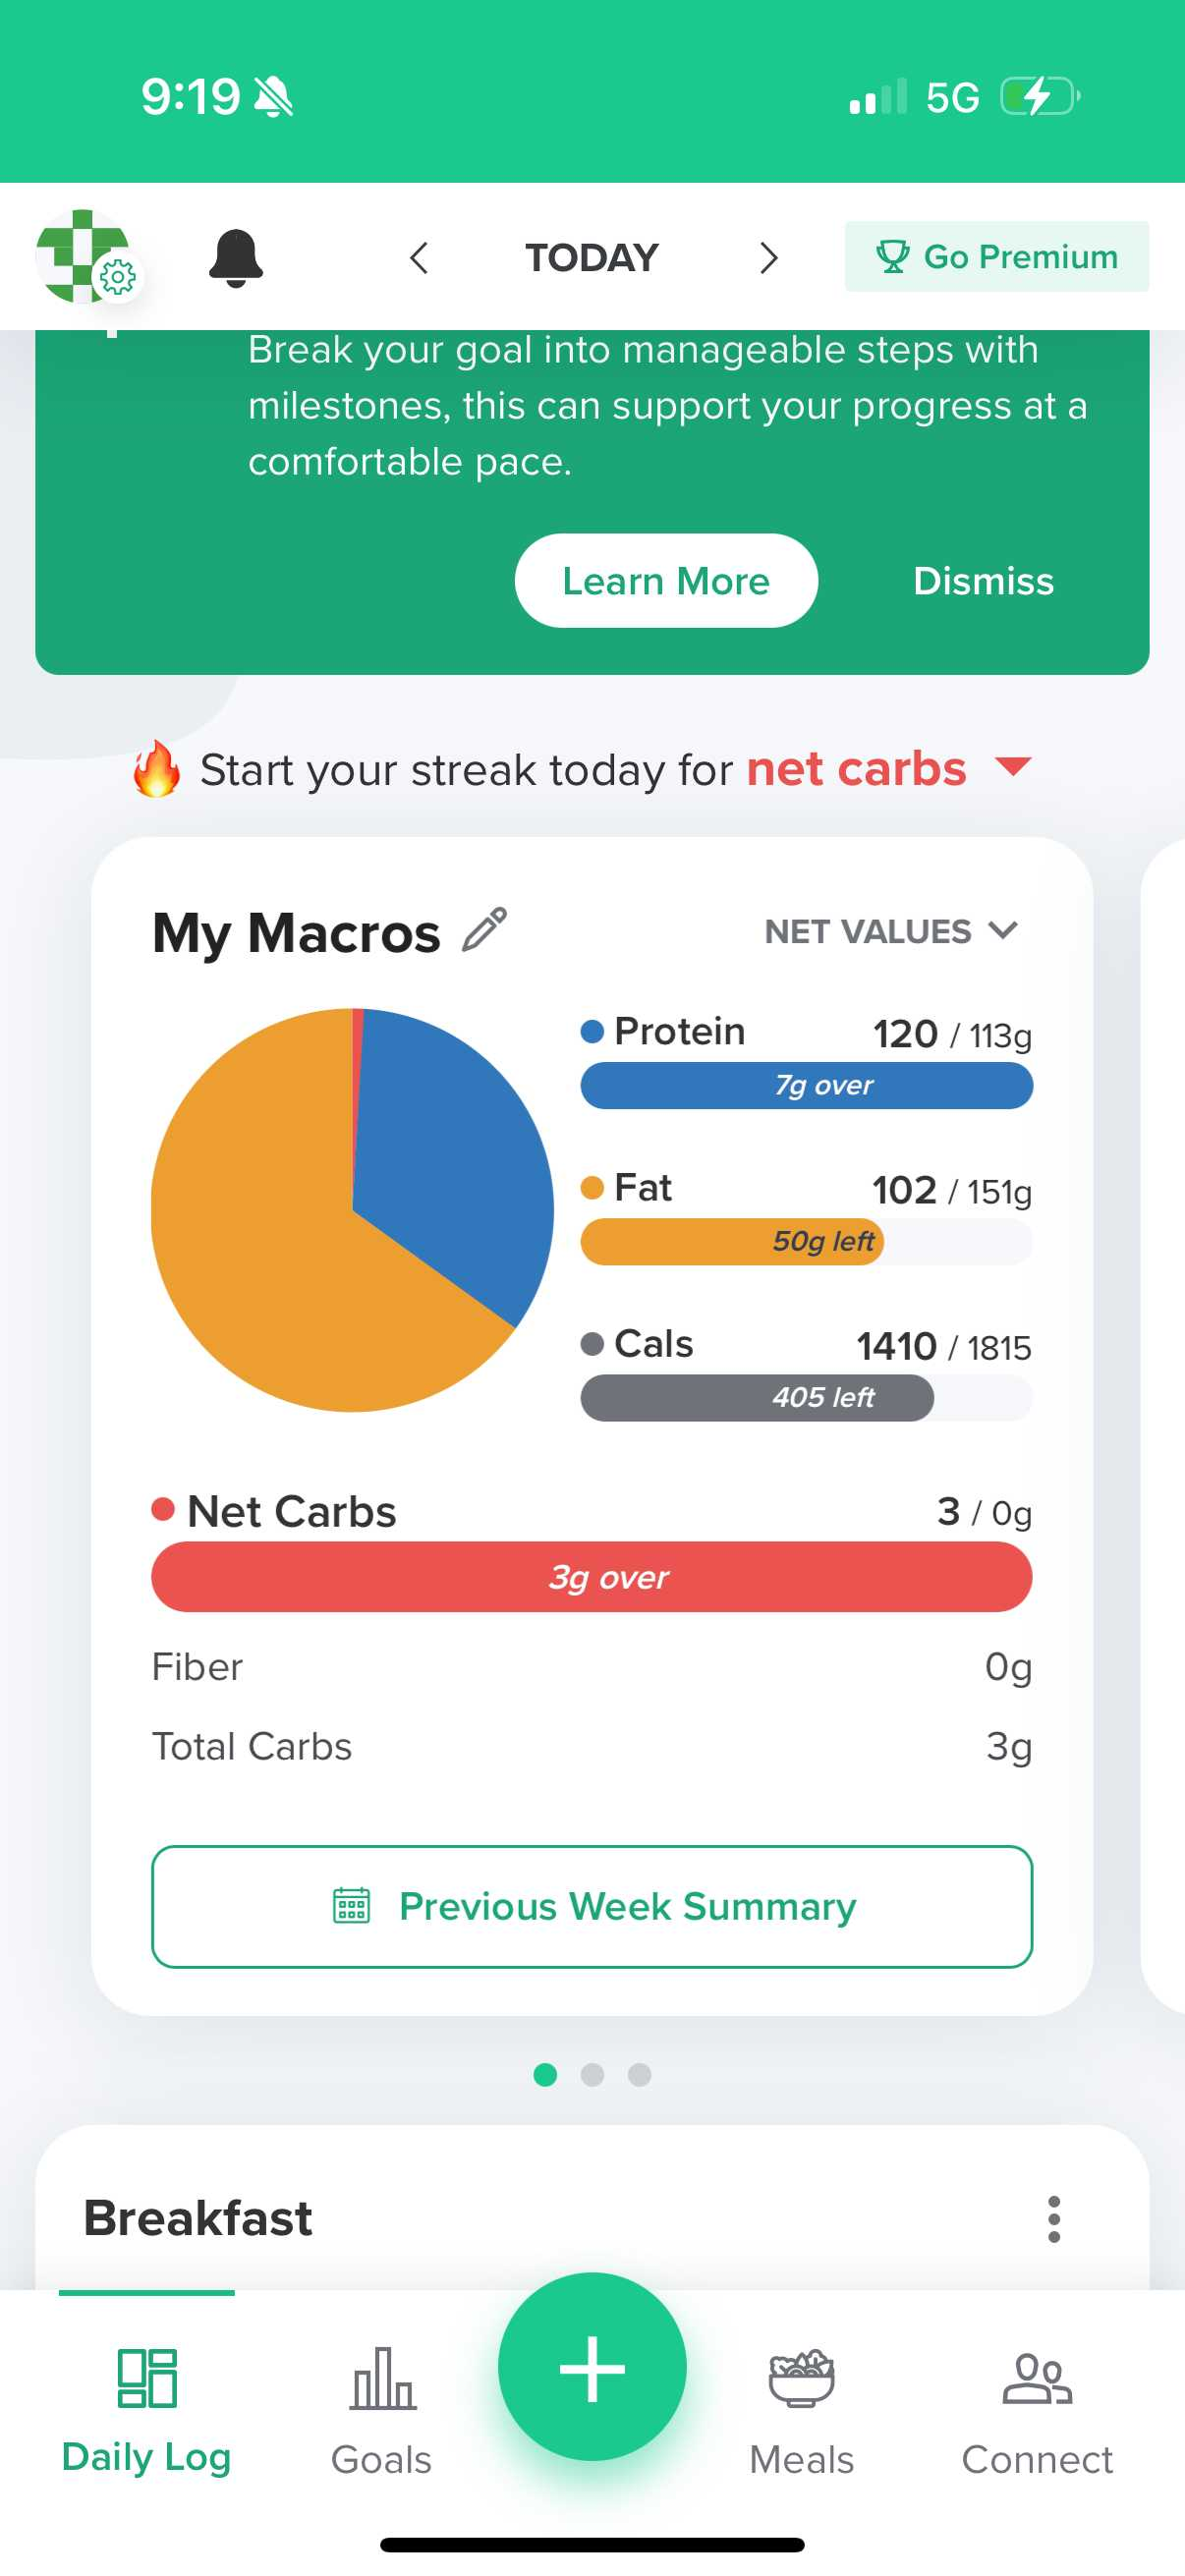This screenshot has height=2576, width=1185.
Task: Open the Connect tab
Action: click(1037, 2412)
